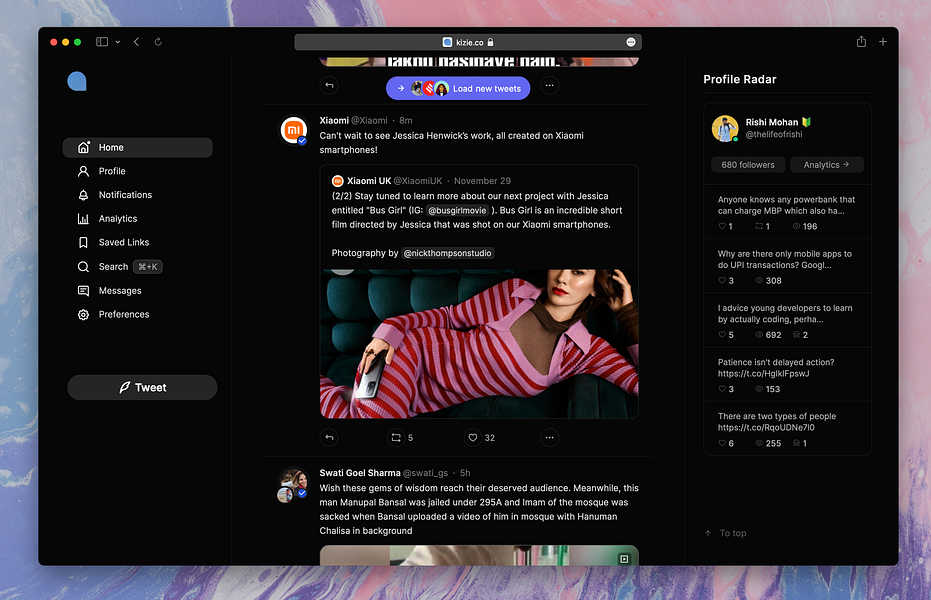Click the @Xiaomi handle
Viewport: 931px width, 600px height.
click(369, 120)
